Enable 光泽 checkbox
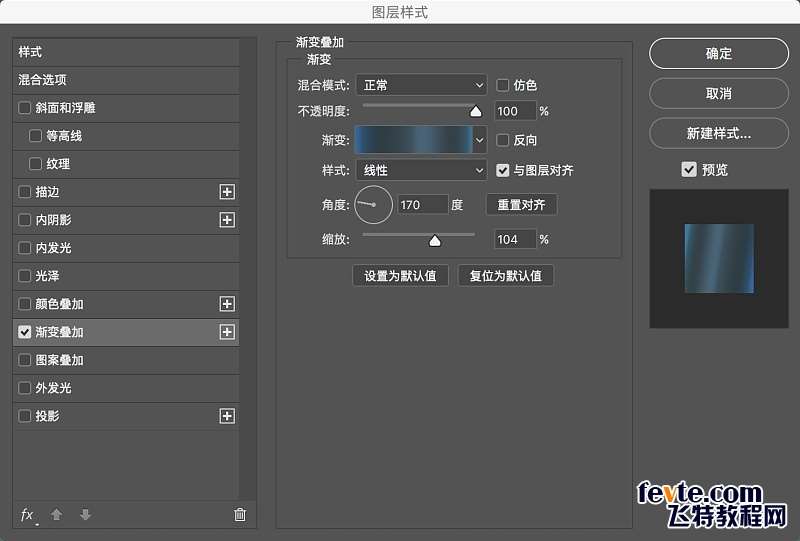Screen dimensions: 800x541 click(24, 276)
